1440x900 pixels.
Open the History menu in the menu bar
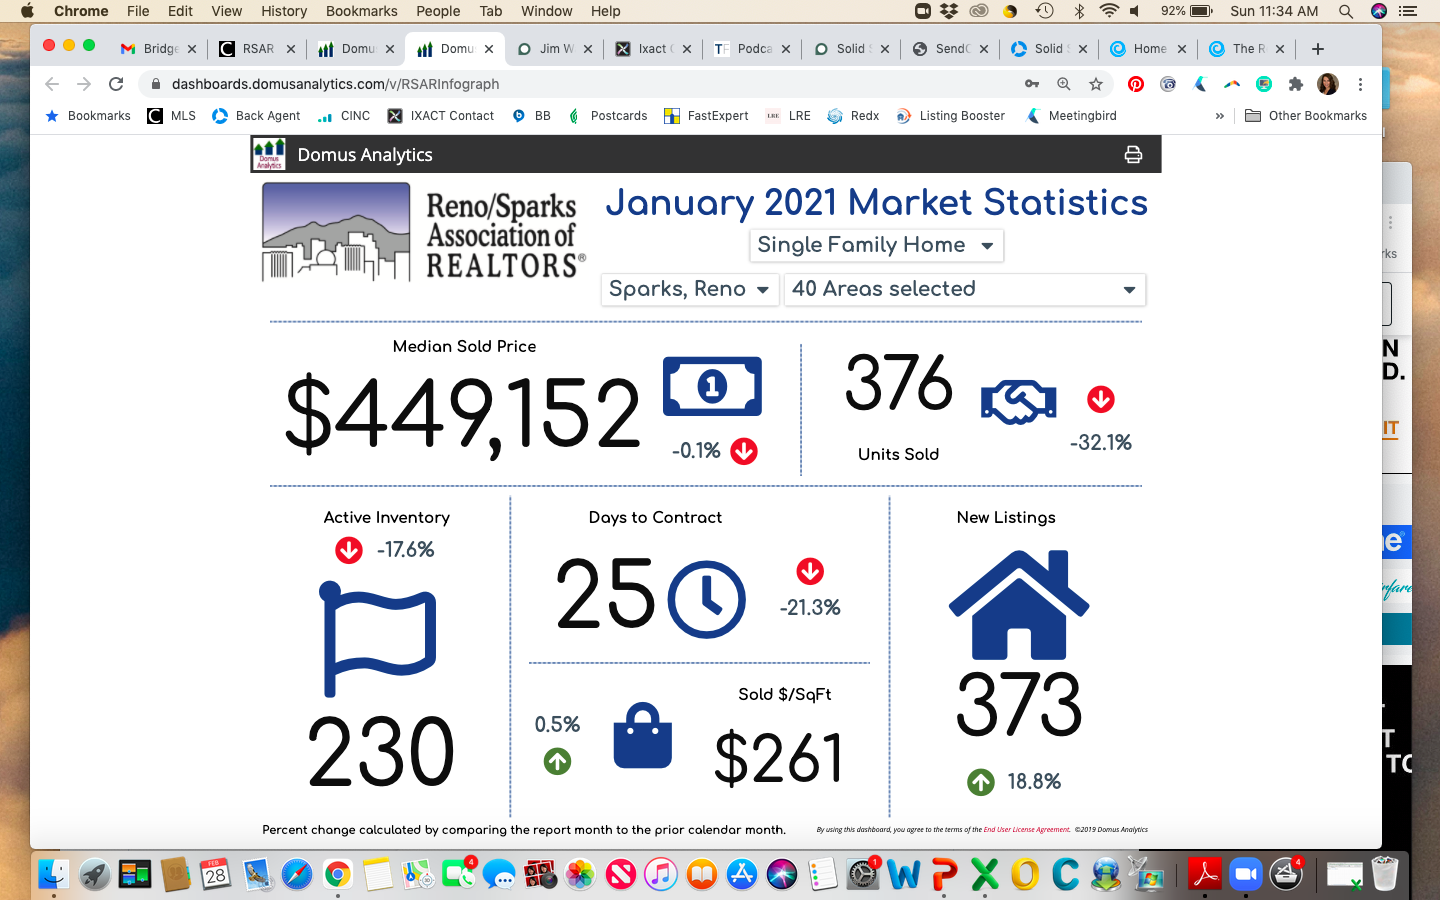click(x=284, y=11)
